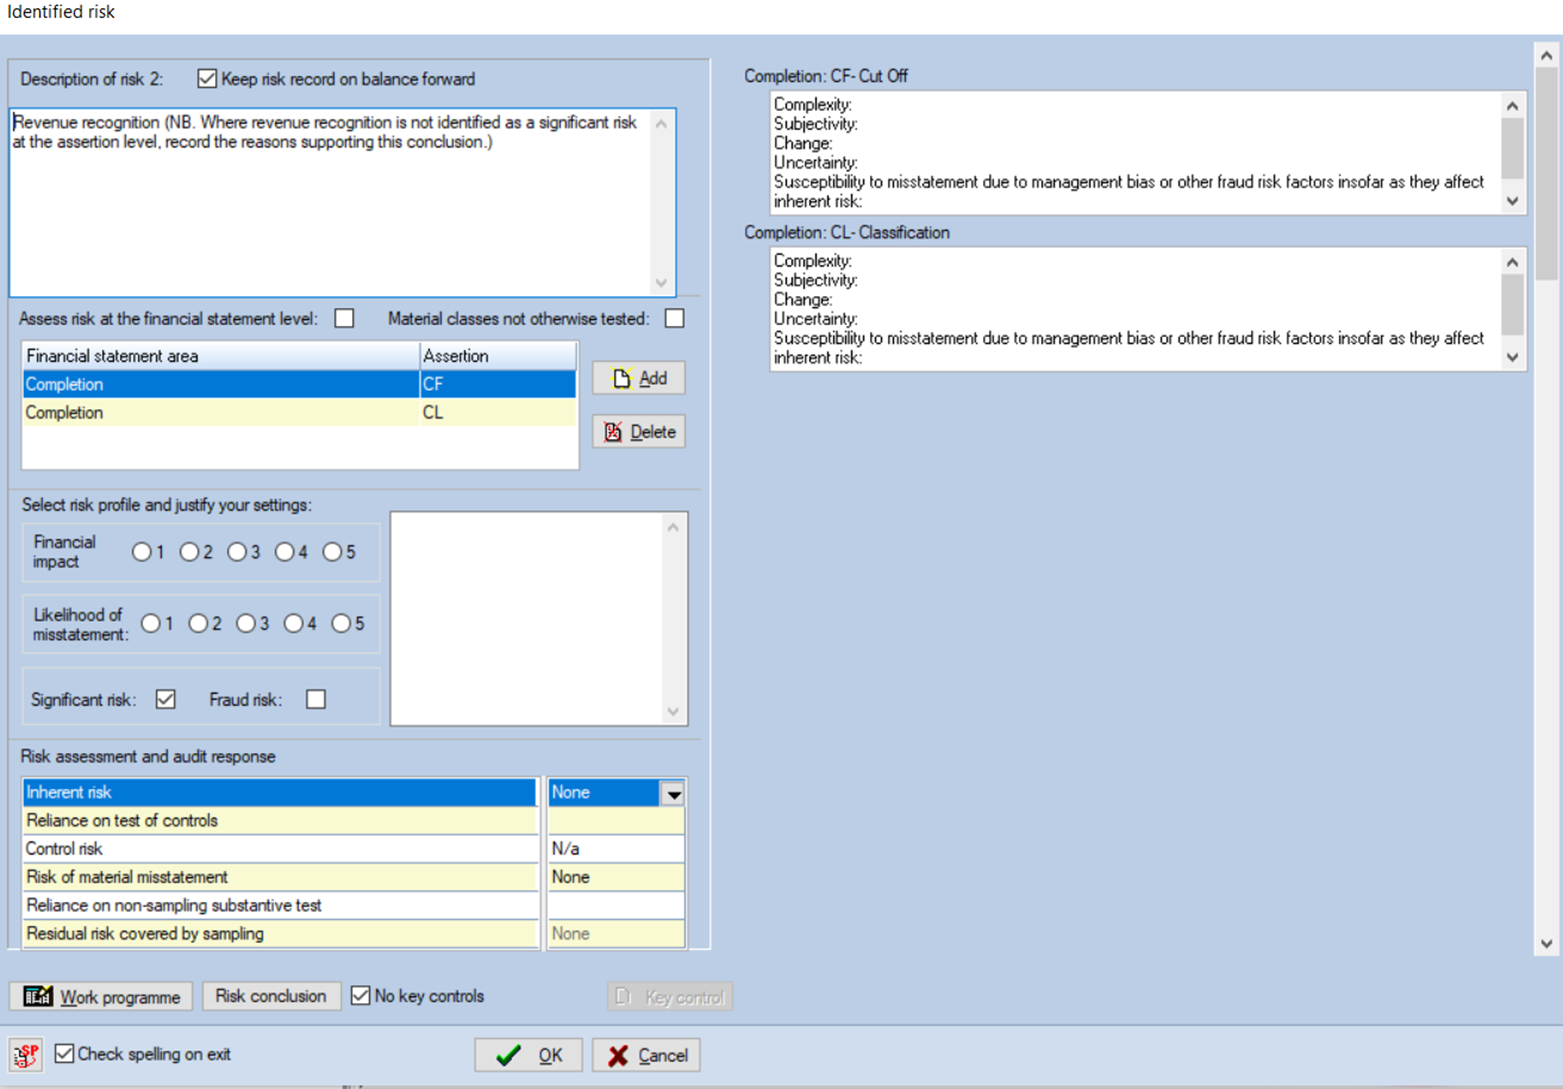Enable the Fraud risk checkbox
The width and height of the screenshot is (1563, 1089).
click(316, 700)
